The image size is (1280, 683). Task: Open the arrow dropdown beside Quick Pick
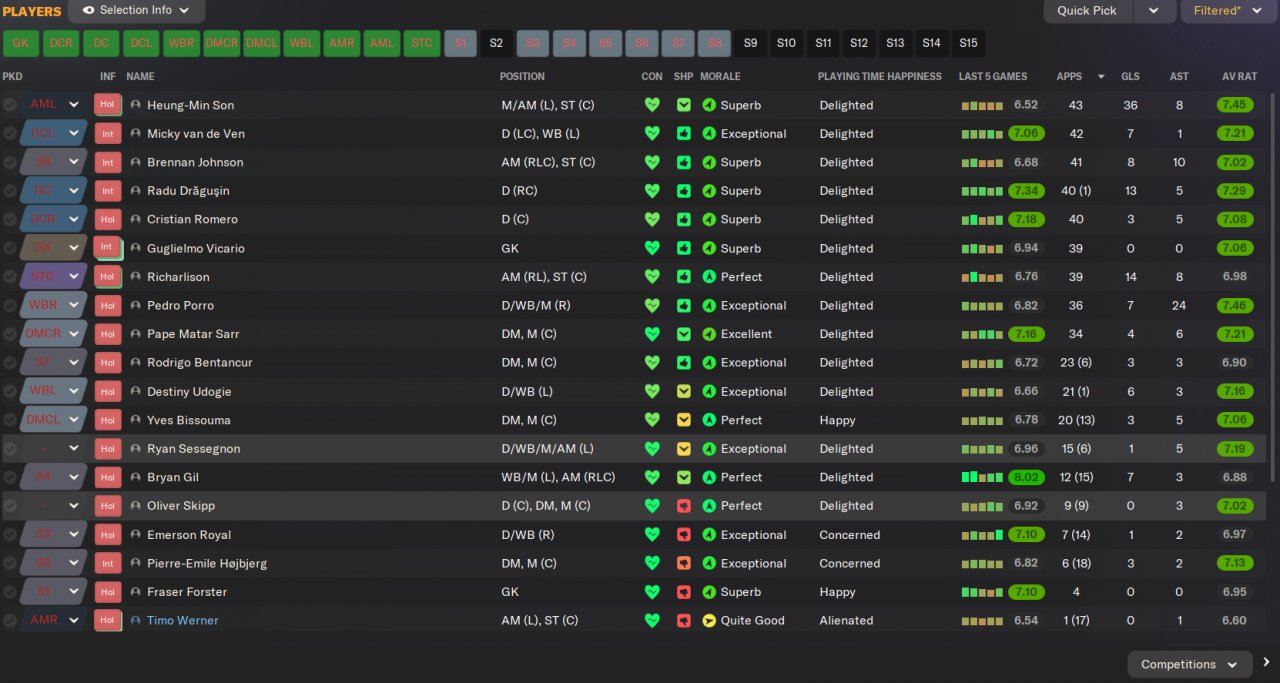(1154, 11)
